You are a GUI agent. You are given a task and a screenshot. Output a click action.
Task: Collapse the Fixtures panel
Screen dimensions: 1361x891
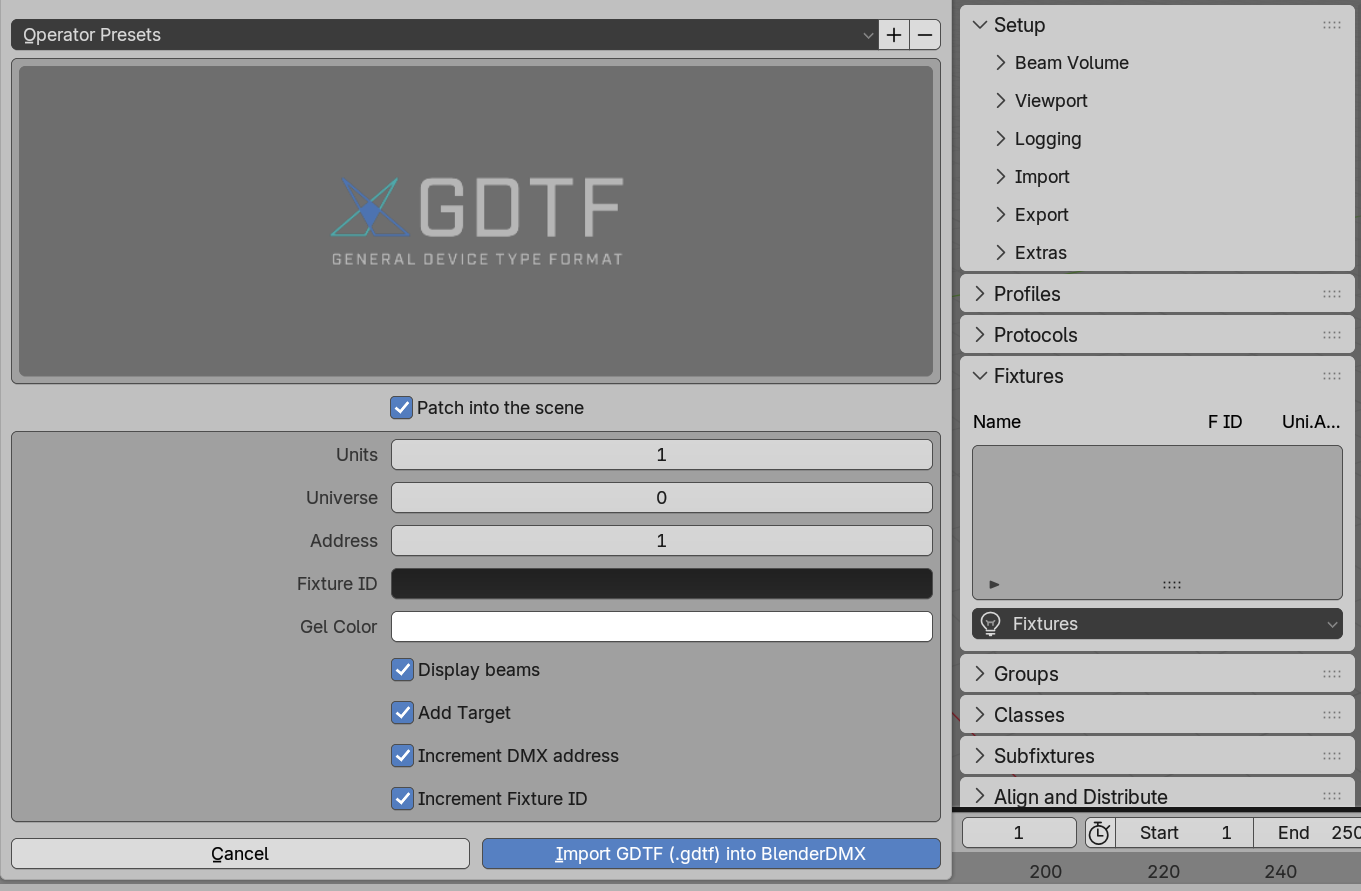(x=979, y=376)
